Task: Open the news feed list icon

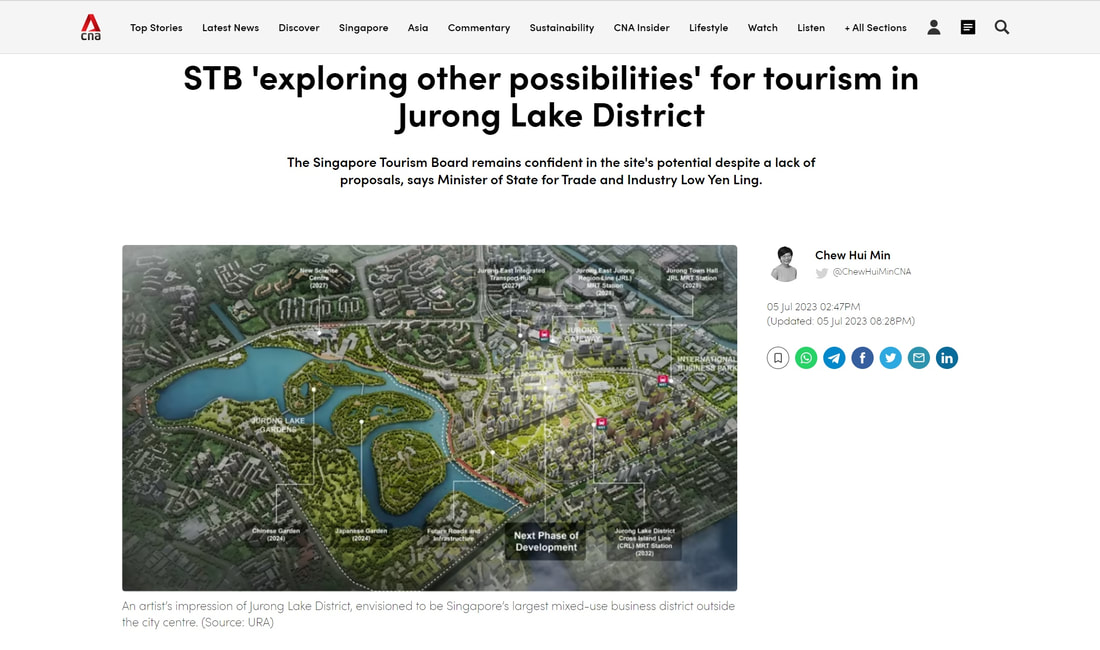Action: click(968, 27)
